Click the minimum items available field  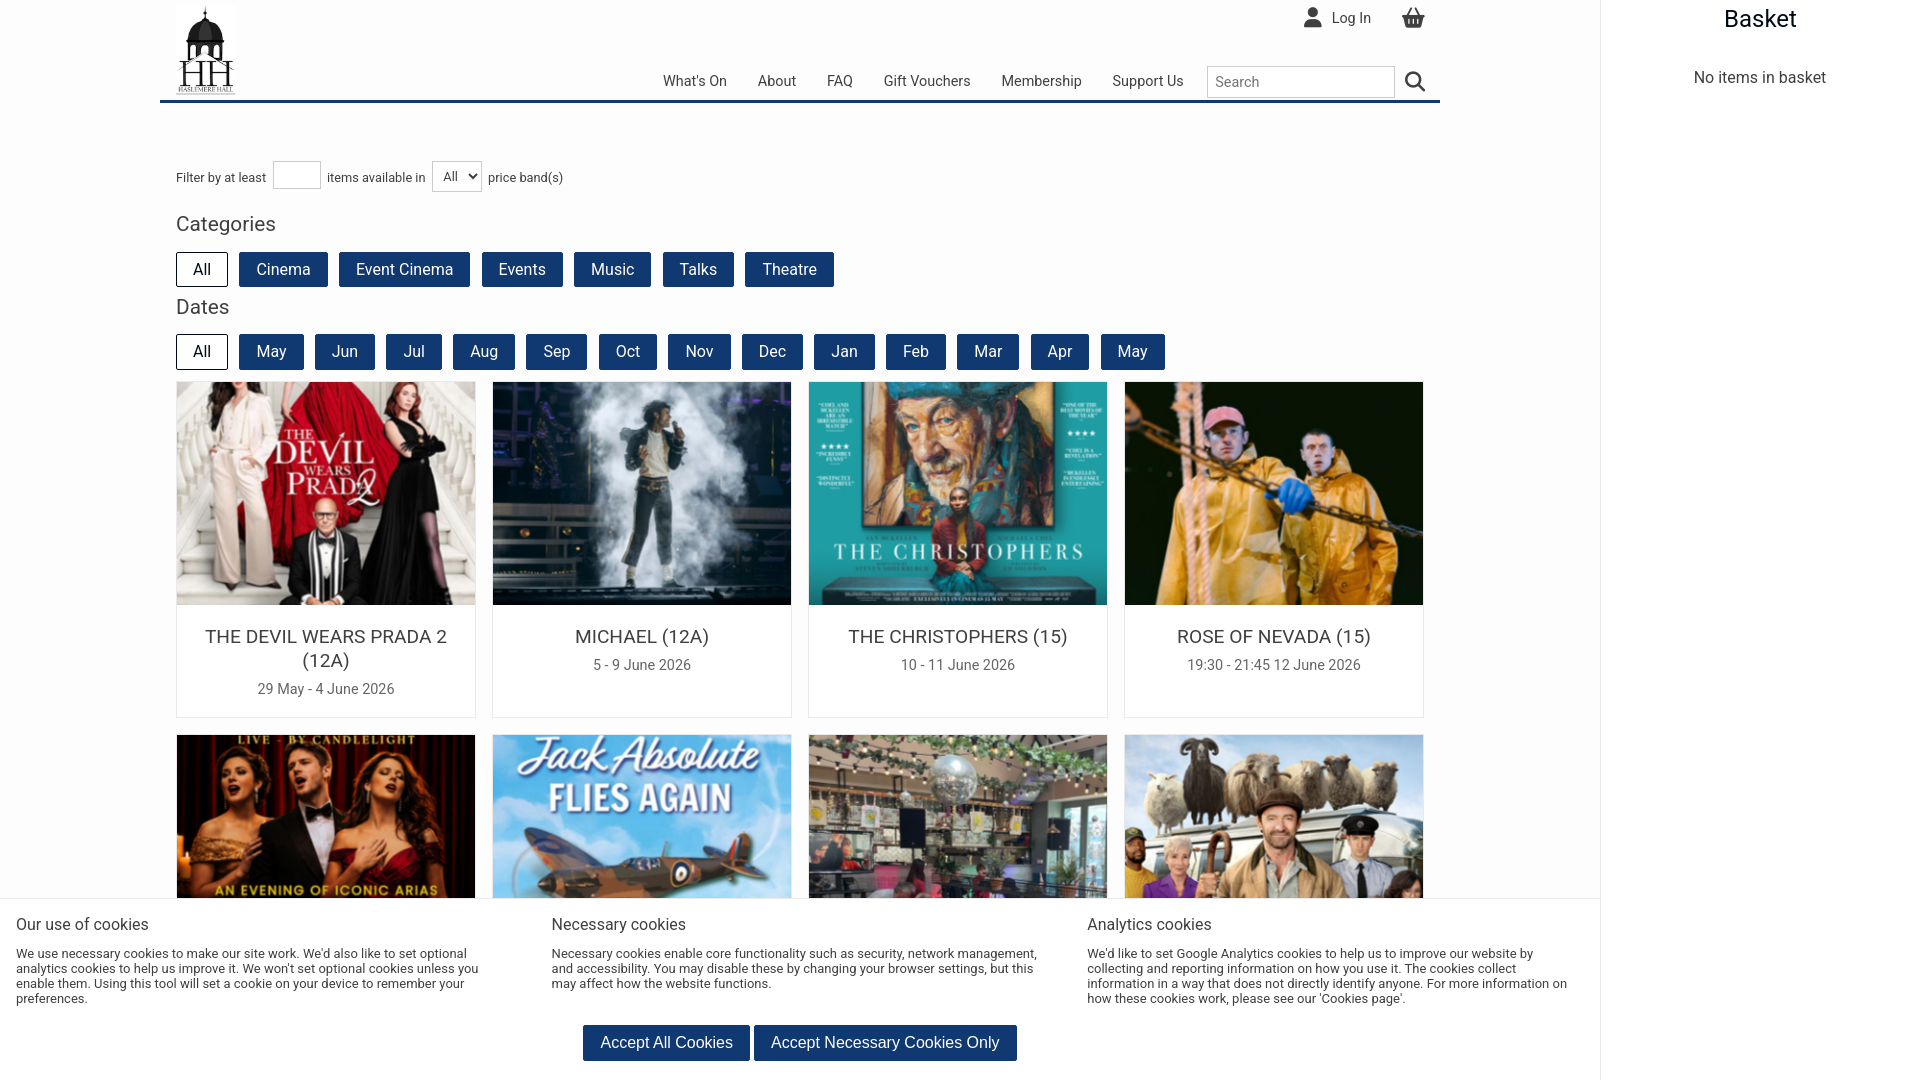coord(296,175)
